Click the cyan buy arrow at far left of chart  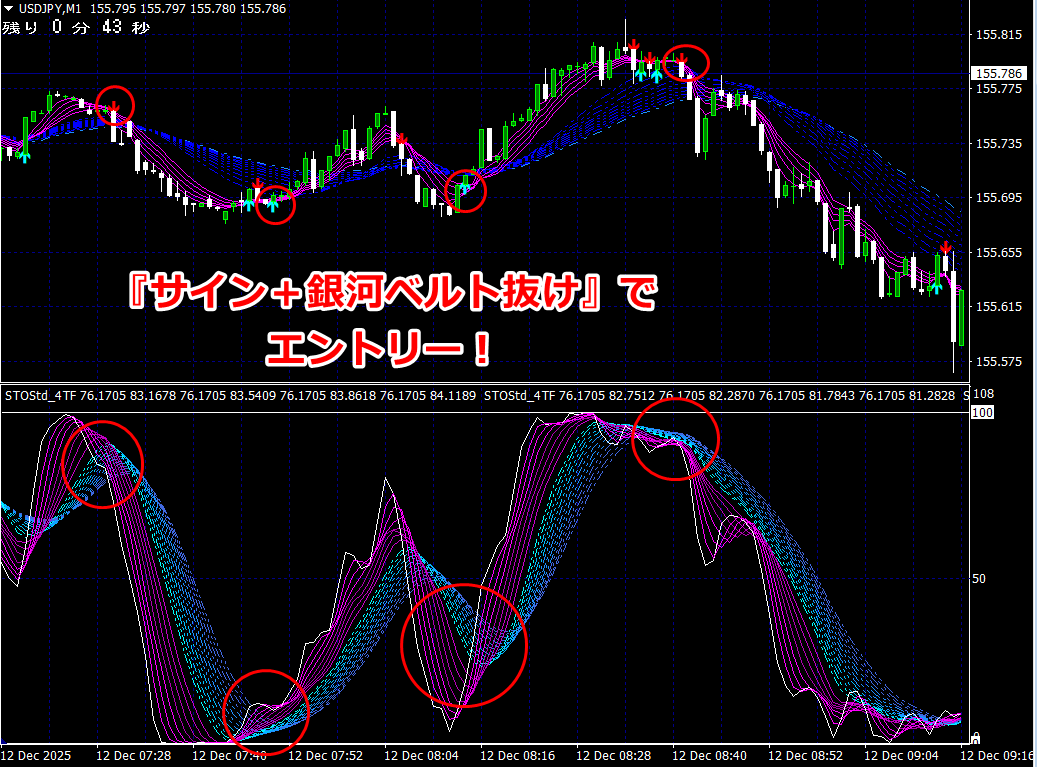[25, 154]
